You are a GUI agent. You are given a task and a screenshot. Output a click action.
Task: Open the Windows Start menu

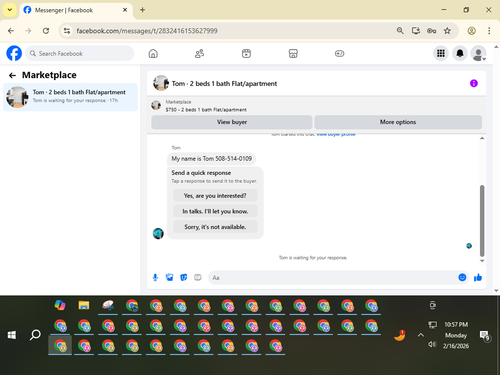(12, 335)
